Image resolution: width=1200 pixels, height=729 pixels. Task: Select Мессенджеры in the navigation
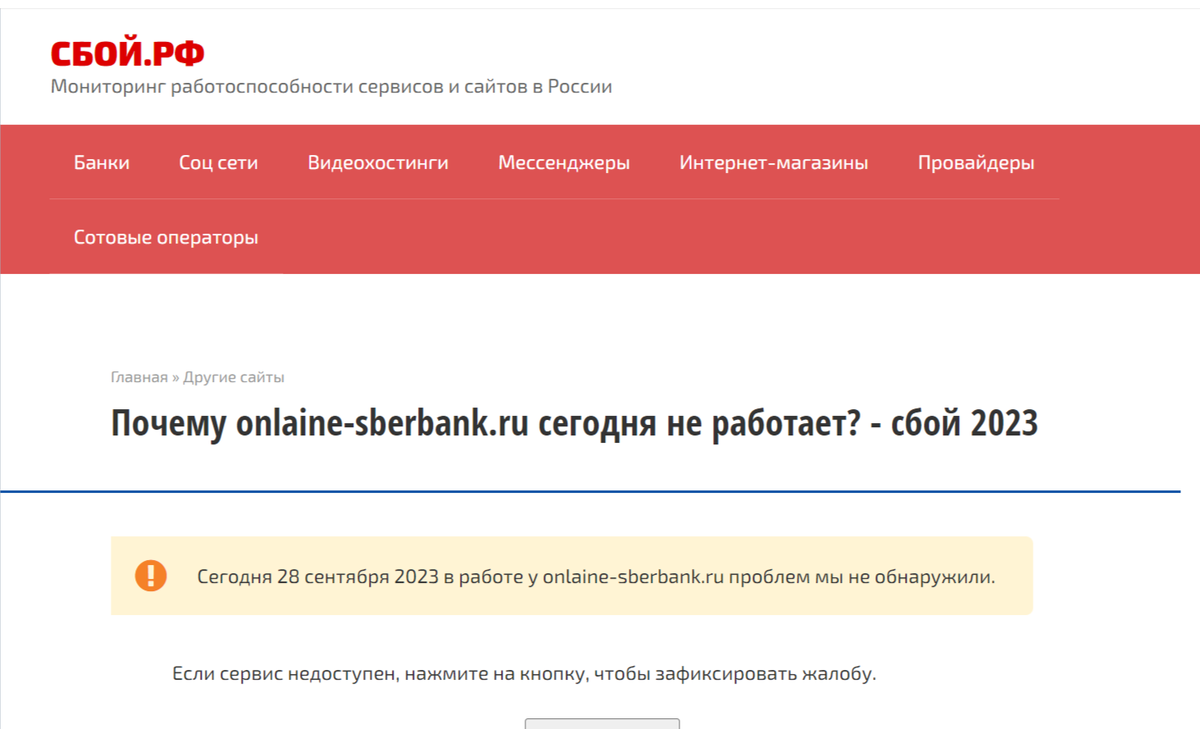(564, 163)
